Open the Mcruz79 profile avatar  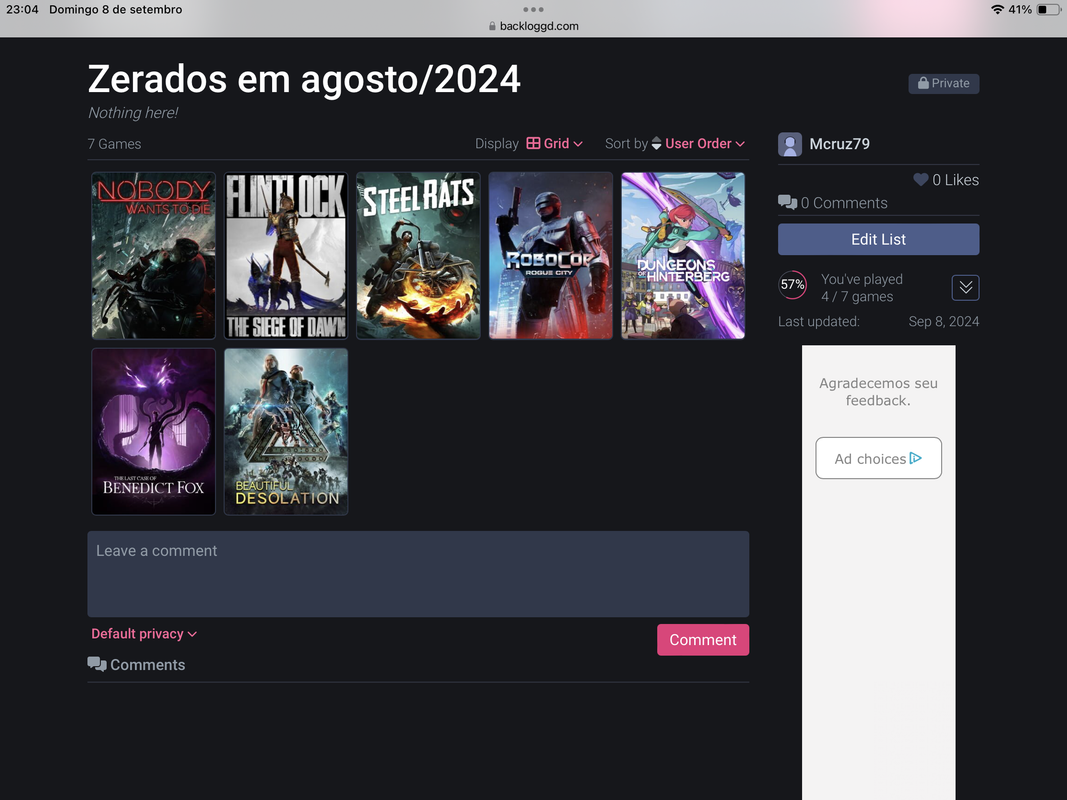[790, 144]
